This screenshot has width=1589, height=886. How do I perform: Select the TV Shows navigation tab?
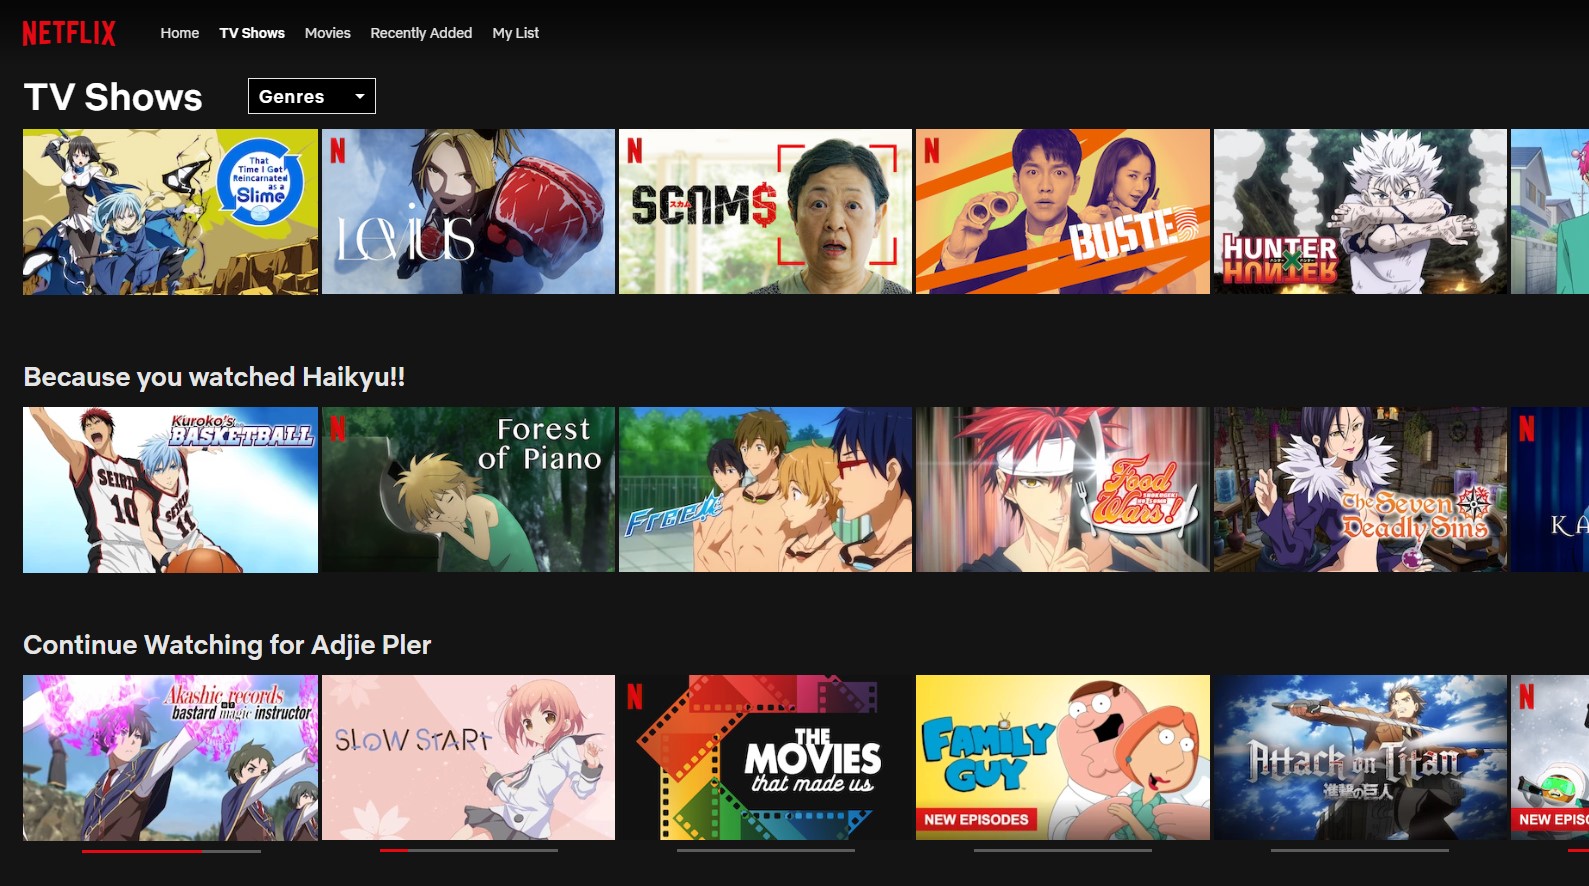(252, 33)
